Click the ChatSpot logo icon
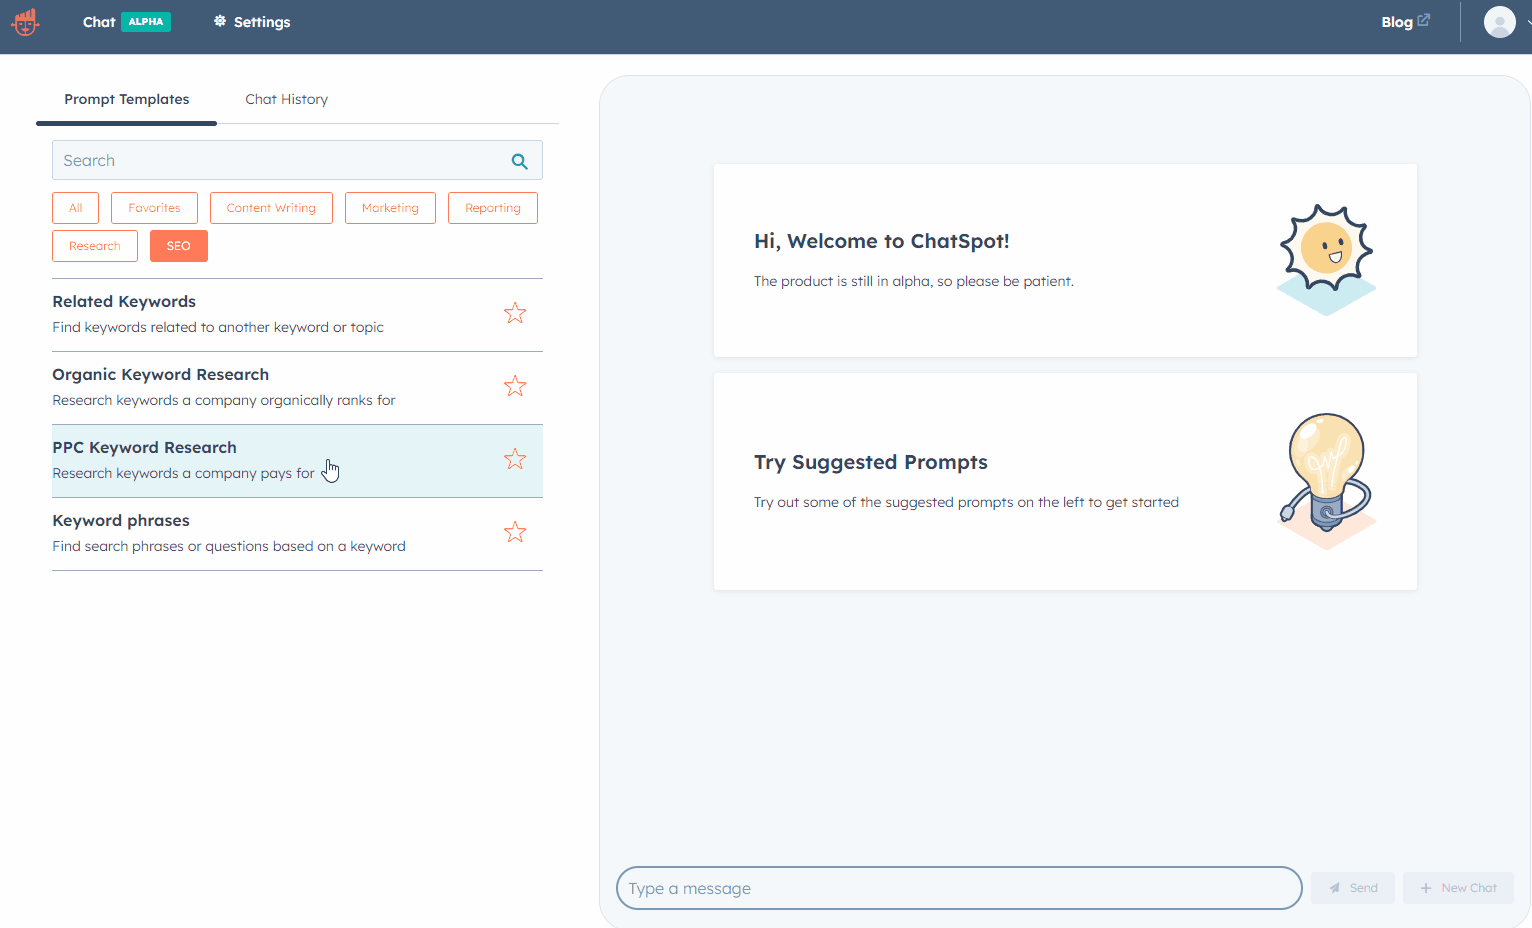The height and width of the screenshot is (928, 1532). tap(25, 22)
